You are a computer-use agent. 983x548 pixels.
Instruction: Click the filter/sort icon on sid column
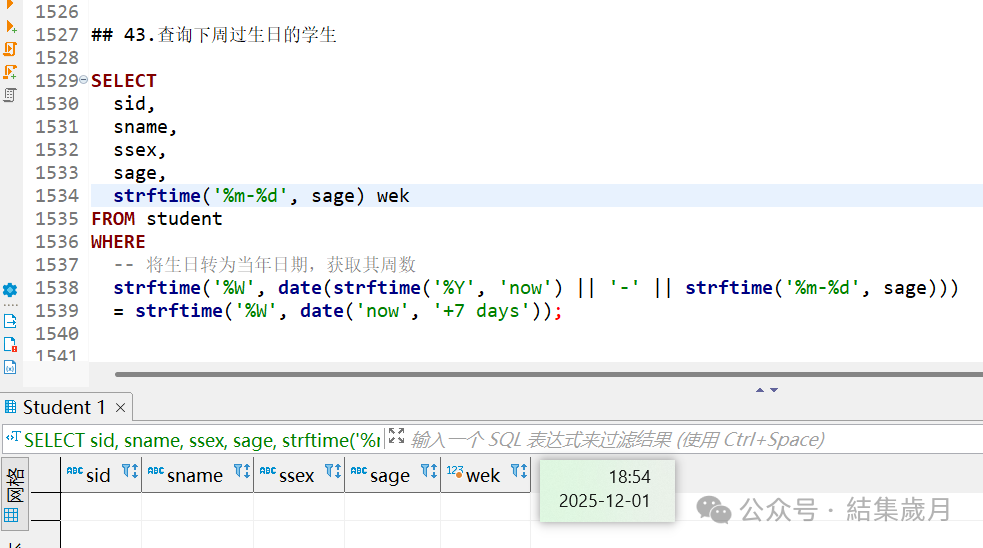[130, 471]
